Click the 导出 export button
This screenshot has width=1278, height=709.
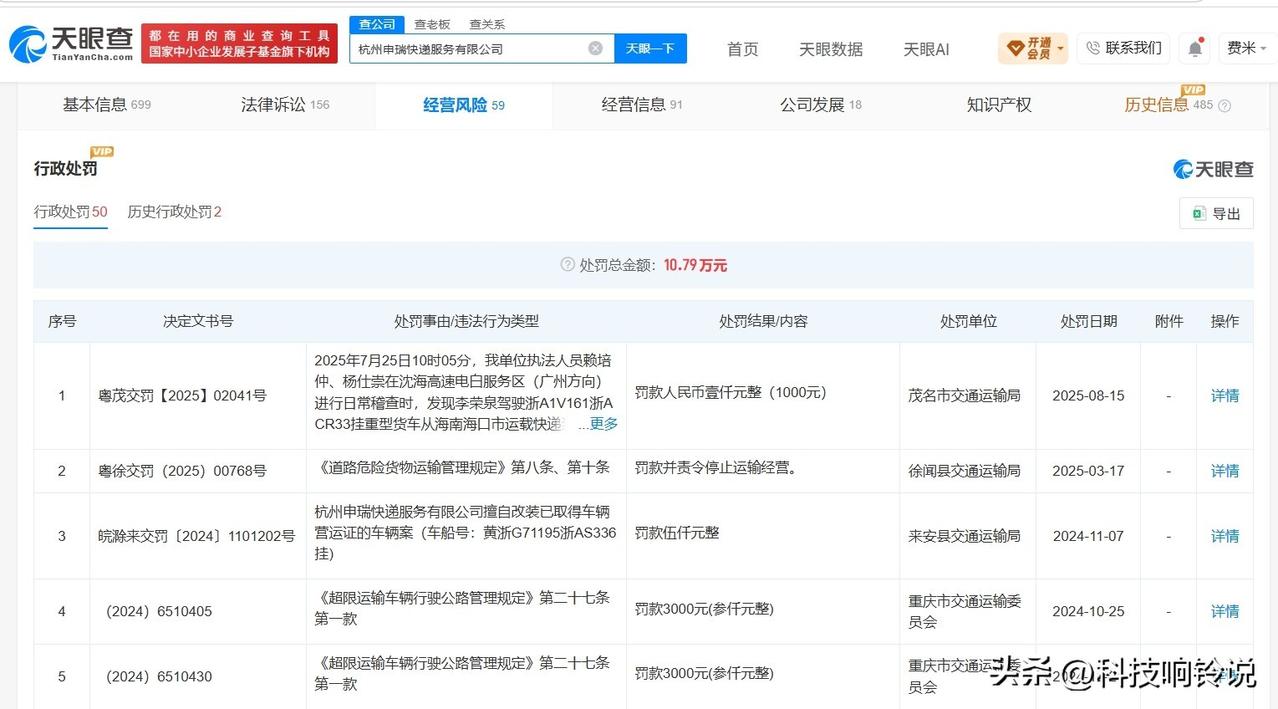click(1216, 213)
